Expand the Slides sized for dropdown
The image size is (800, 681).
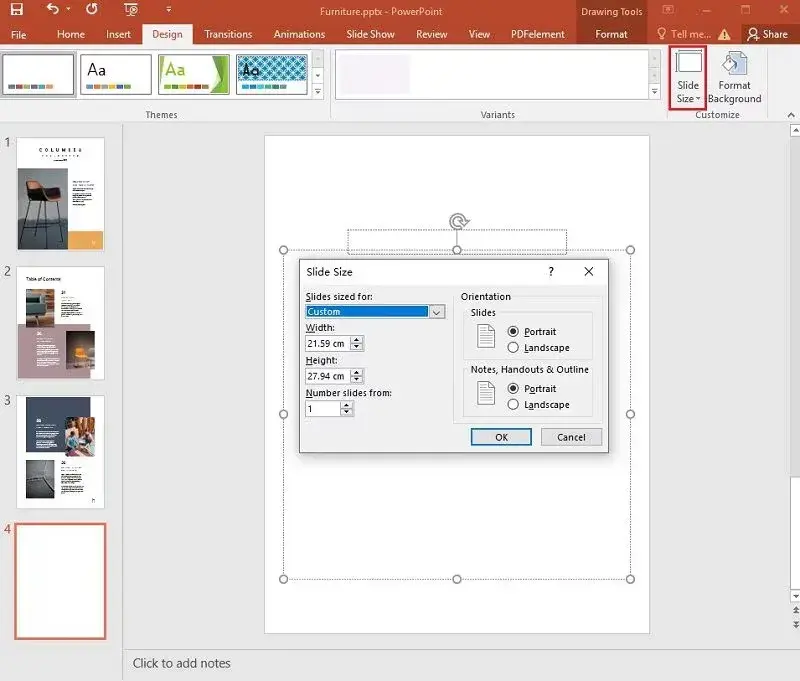tap(437, 312)
